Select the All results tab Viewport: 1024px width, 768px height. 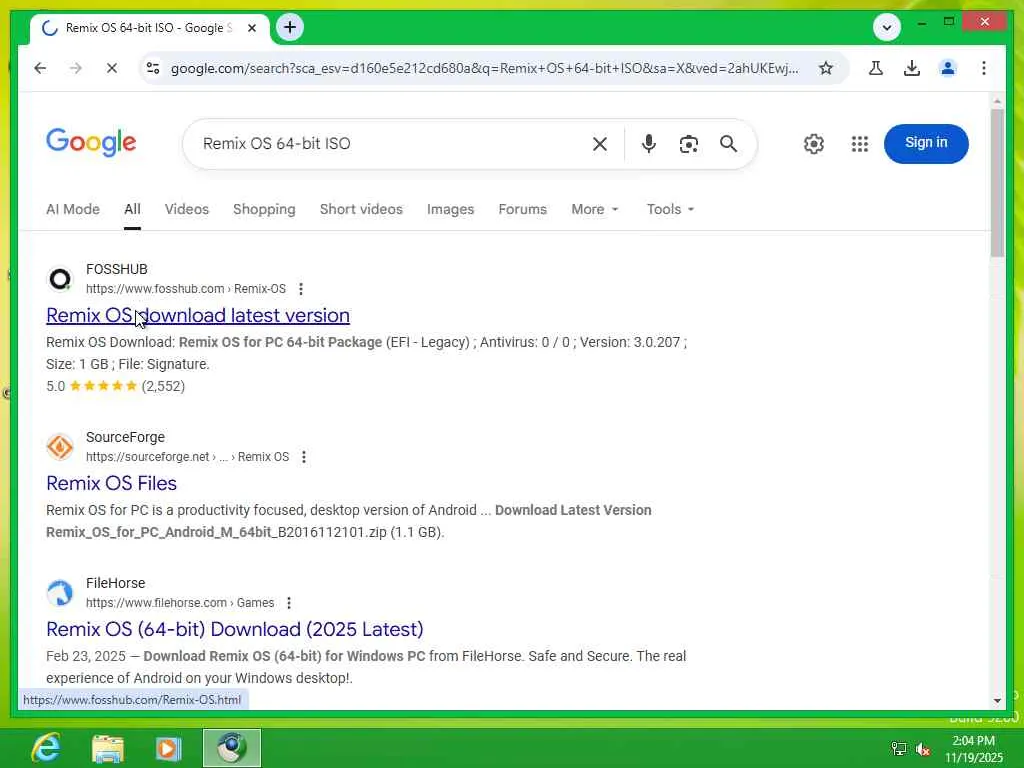point(133,209)
